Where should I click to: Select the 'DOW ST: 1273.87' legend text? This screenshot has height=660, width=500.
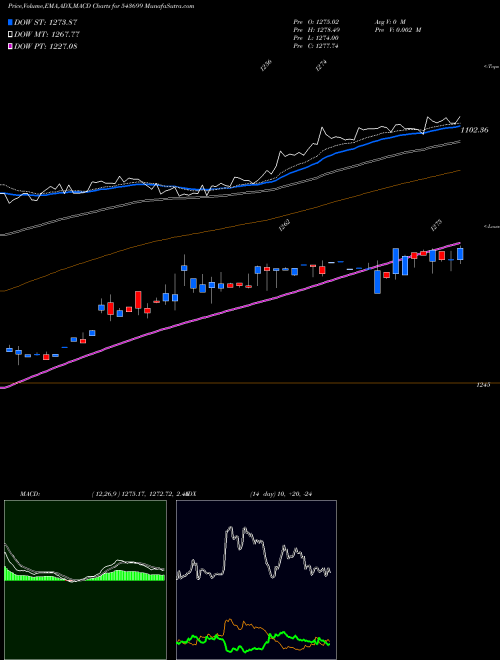tap(45, 22)
